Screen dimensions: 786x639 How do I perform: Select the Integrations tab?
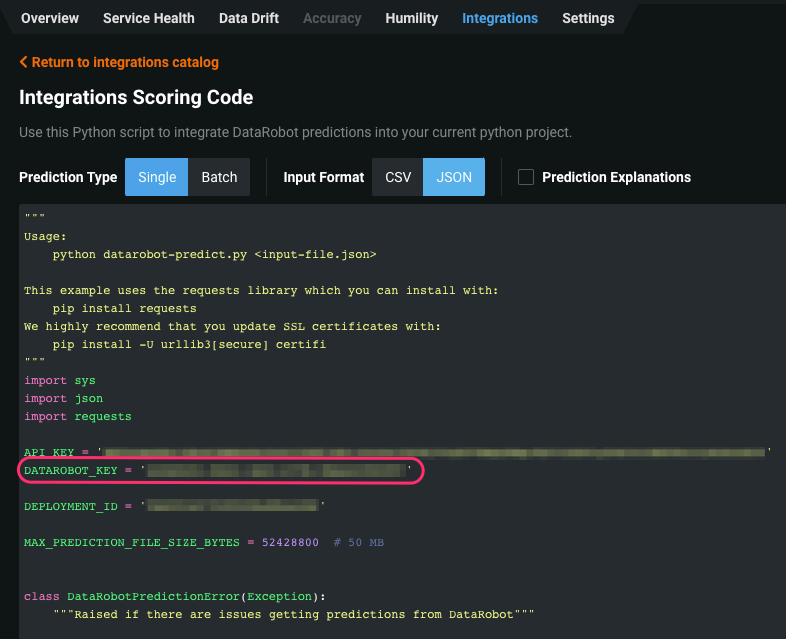tap(500, 18)
